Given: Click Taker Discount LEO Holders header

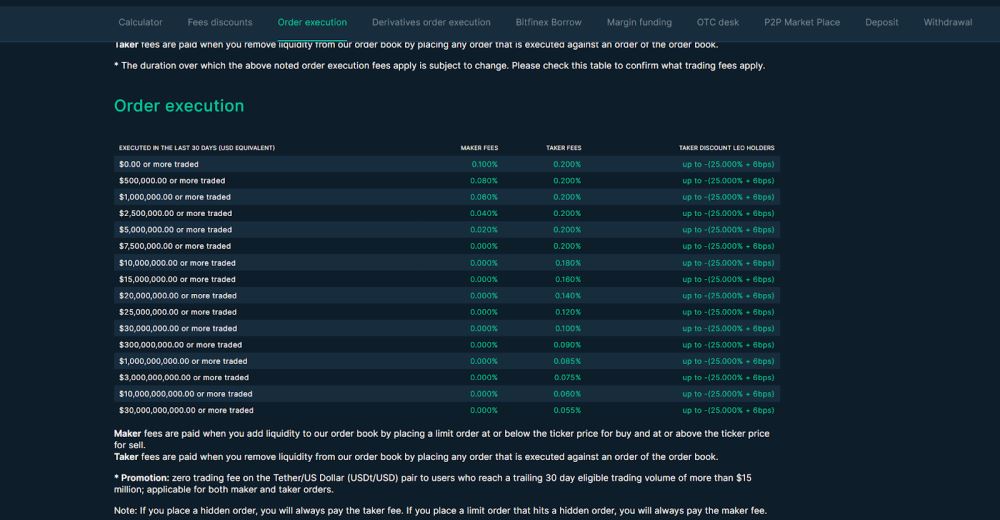Looking at the screenshot, I should click(x=726, y=148).
